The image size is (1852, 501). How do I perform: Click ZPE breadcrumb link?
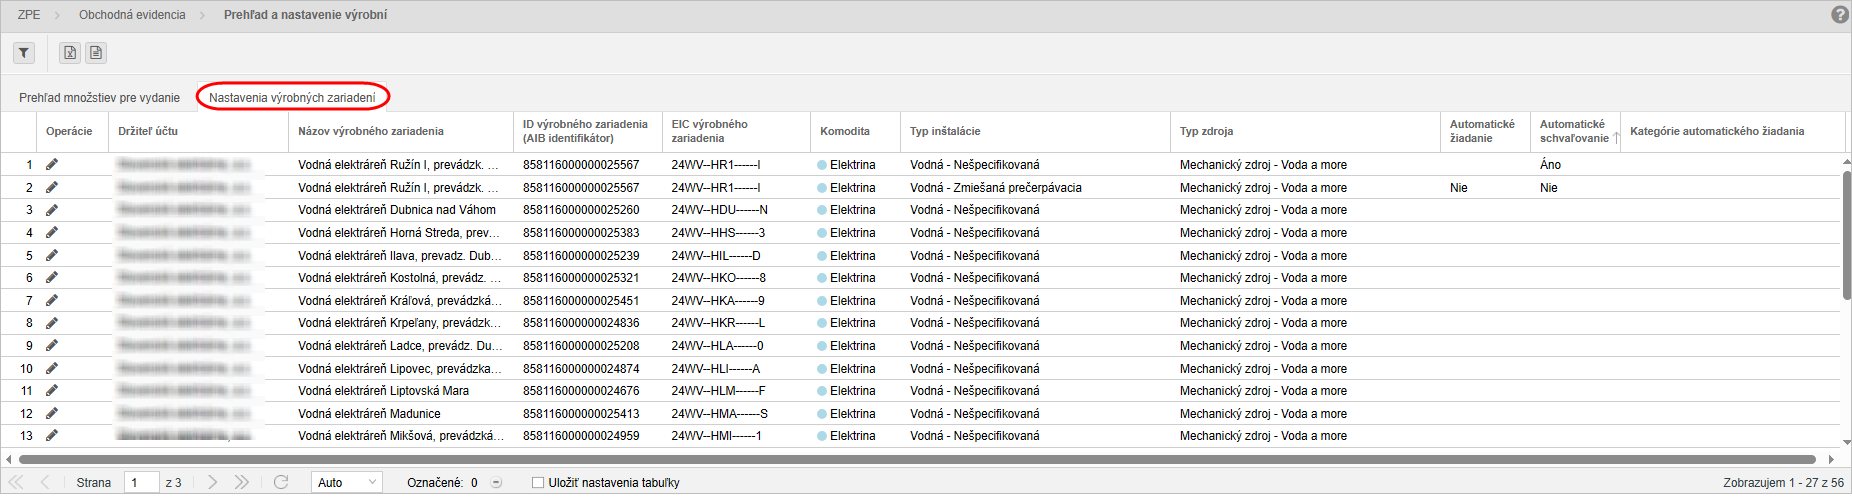coord(29,15)
